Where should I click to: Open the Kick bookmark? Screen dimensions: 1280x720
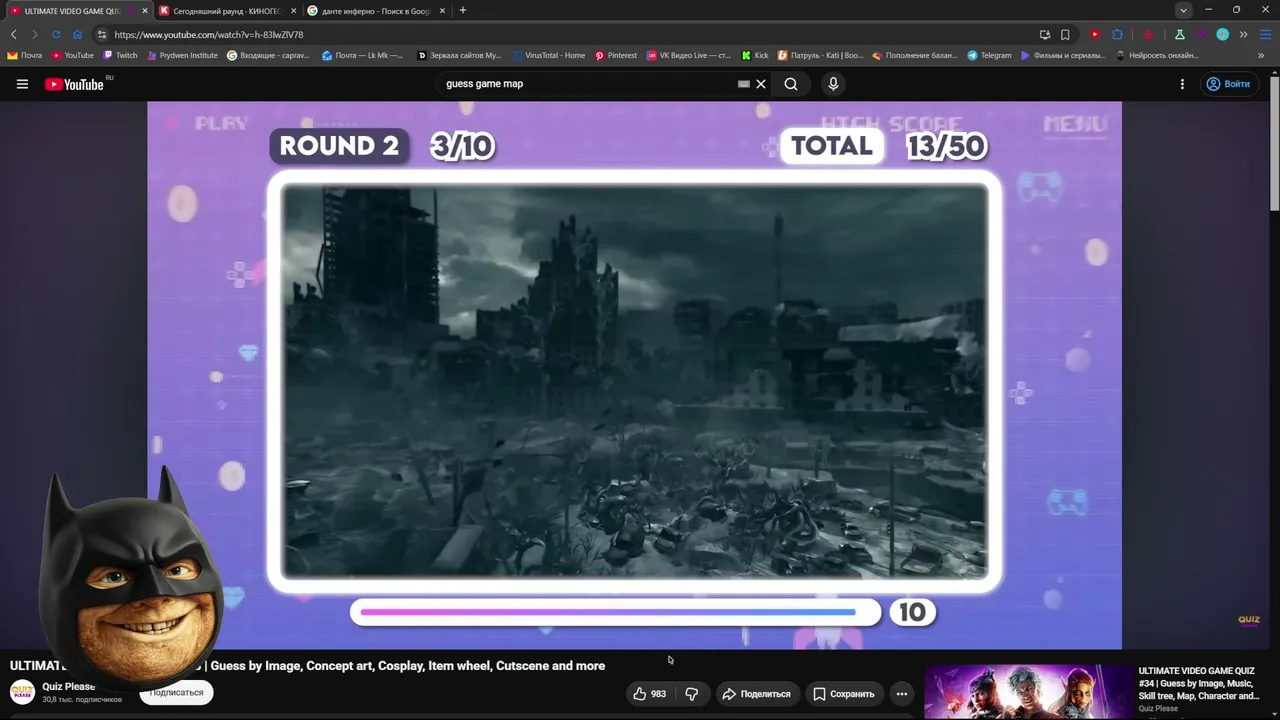pyautogui.click(x=755, y=56)
